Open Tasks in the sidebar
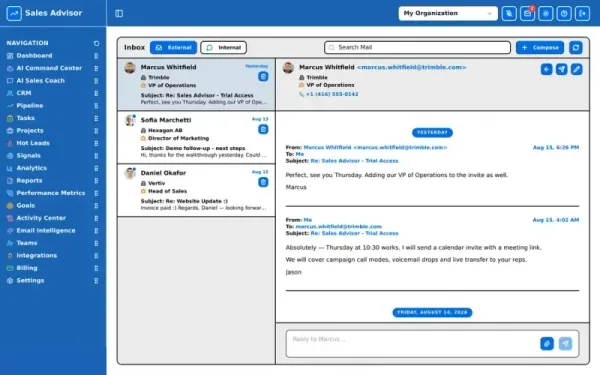Screen dimensions: 600x375 (25, 118)
